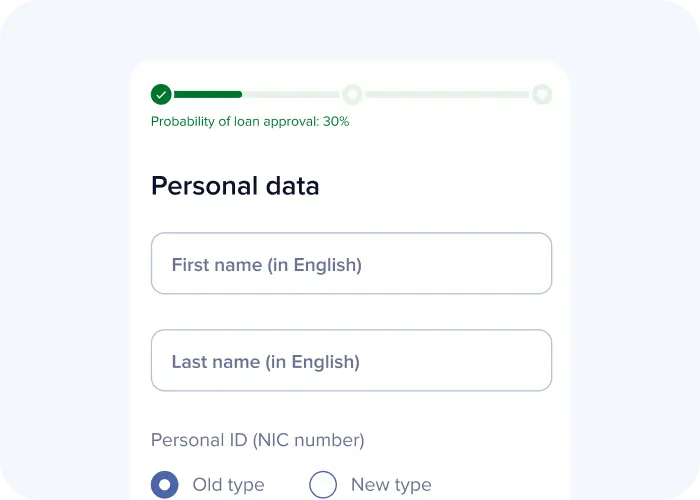This screenshot has width=700, height=500.
Task: Select the second step circle in progress tracker
Action: coord(352,94)
